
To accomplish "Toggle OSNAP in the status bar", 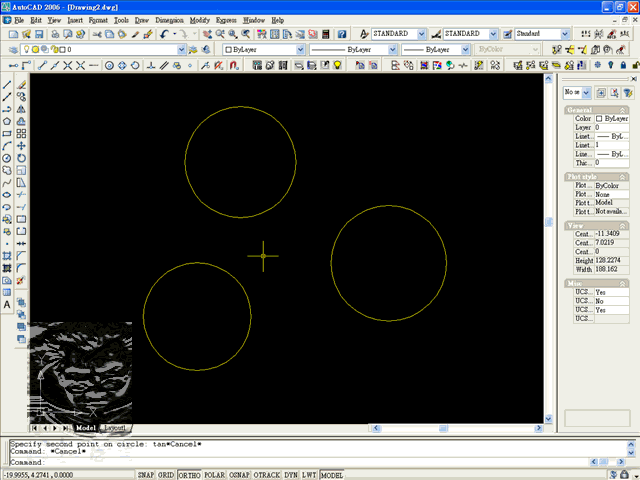I will (239, 475).
